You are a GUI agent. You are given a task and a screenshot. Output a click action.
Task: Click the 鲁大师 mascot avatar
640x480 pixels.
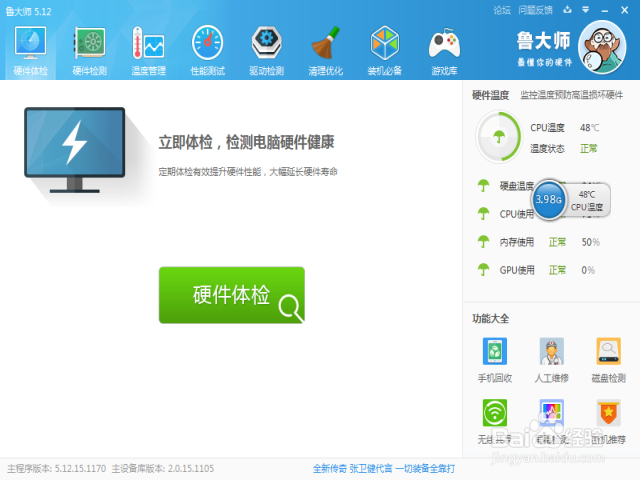click(x=602, y=47)
